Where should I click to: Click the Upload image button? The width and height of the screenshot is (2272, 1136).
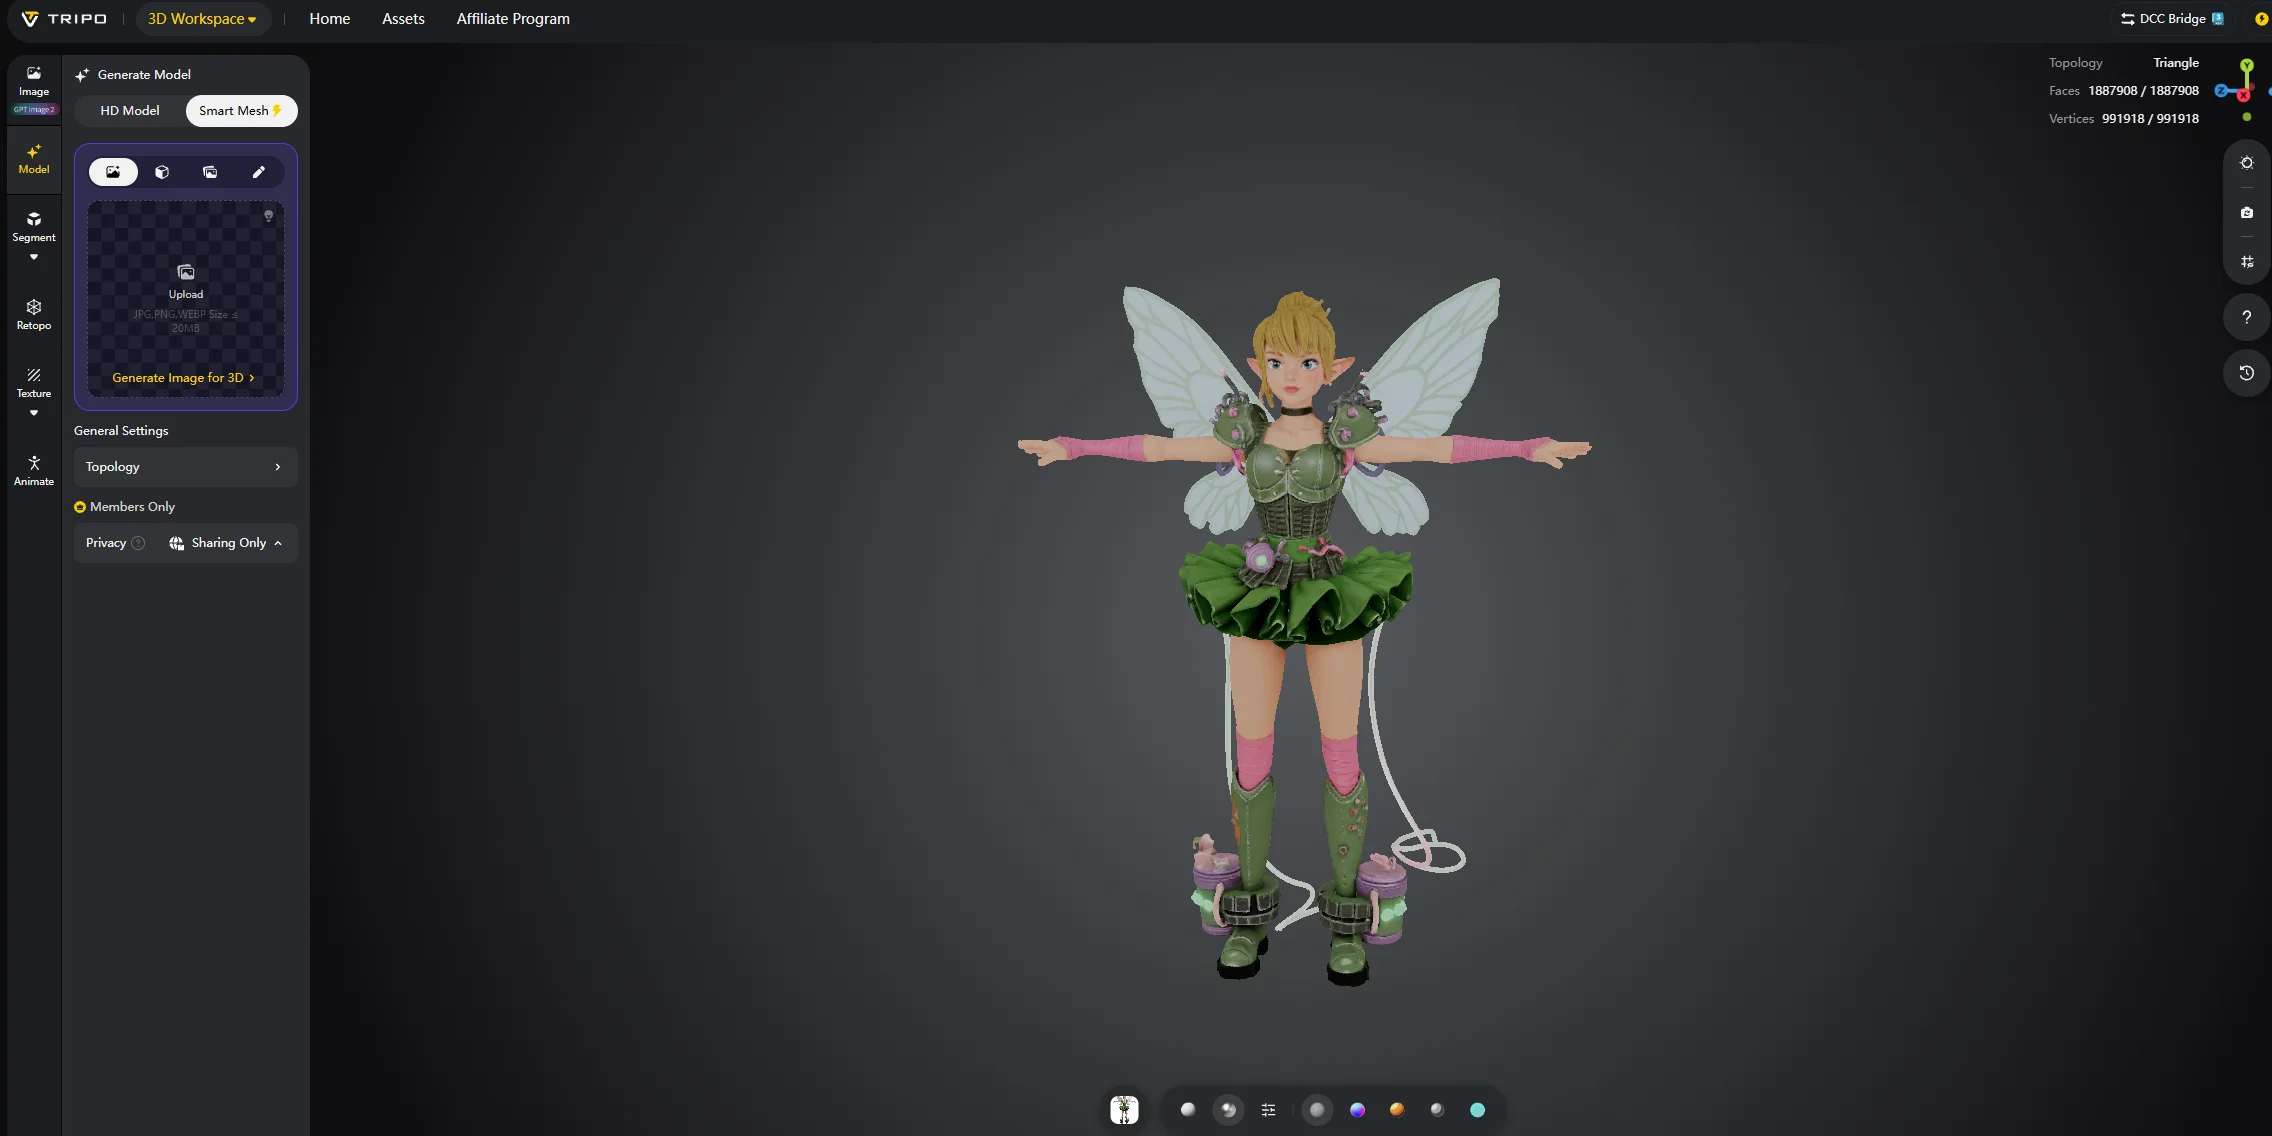tap(186, 281)
